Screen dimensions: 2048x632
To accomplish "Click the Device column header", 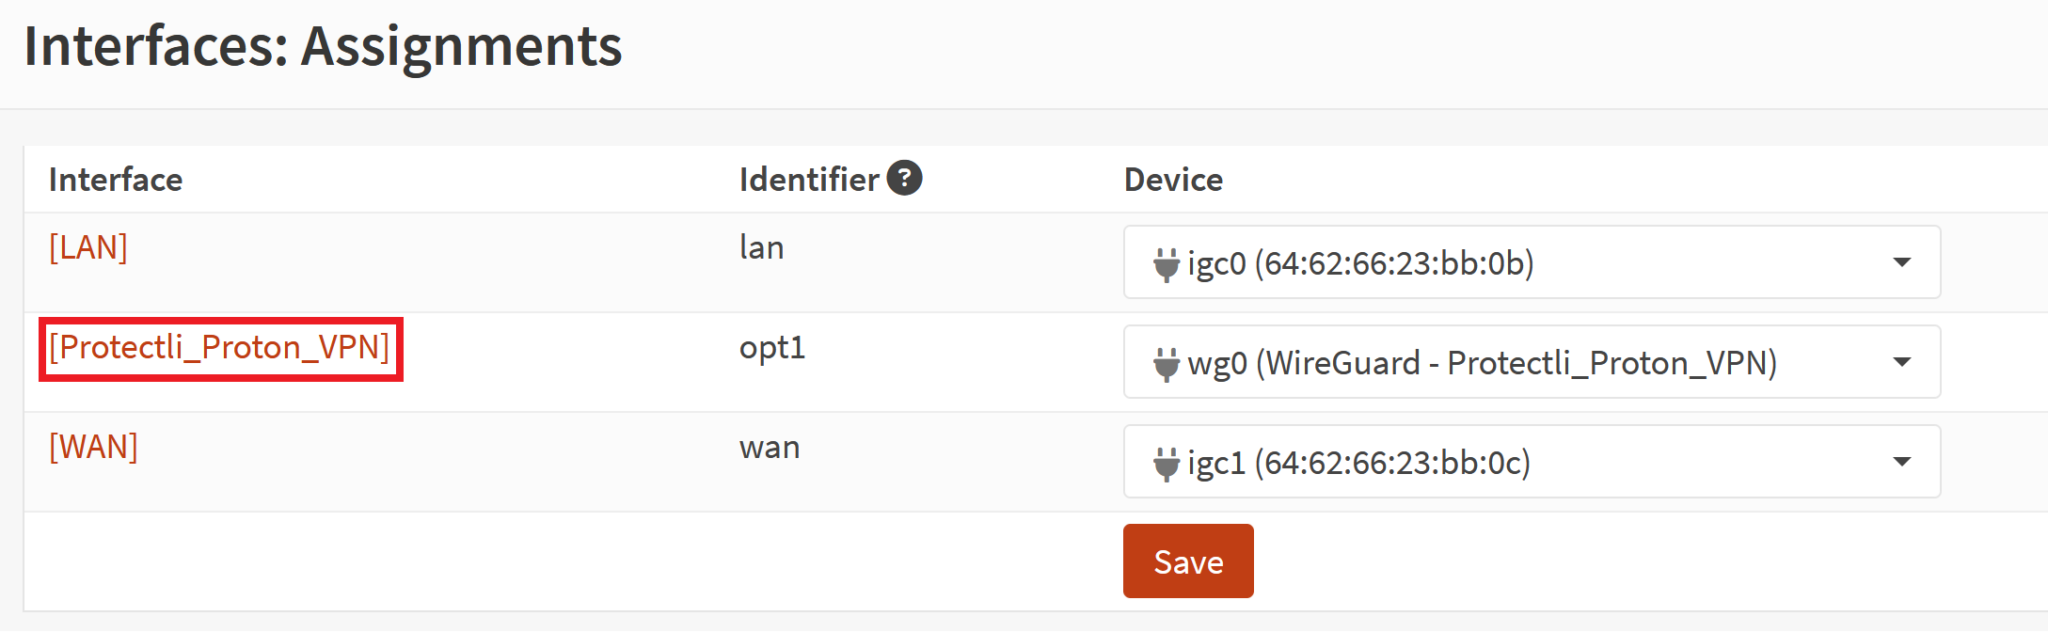I will [1173, 179].
